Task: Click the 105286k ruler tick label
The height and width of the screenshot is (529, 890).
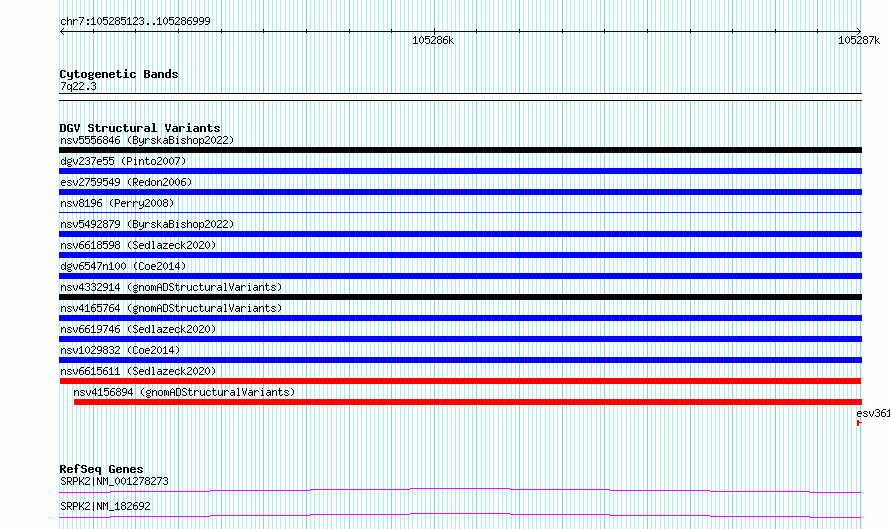Action: pyautogui.click(x=433, y=41)
